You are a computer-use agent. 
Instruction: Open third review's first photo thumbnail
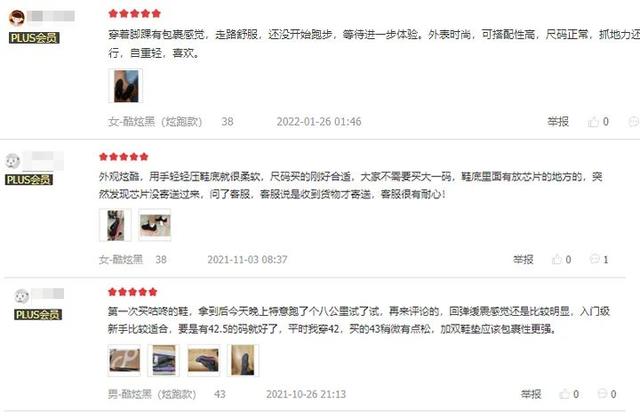[124, 360]
